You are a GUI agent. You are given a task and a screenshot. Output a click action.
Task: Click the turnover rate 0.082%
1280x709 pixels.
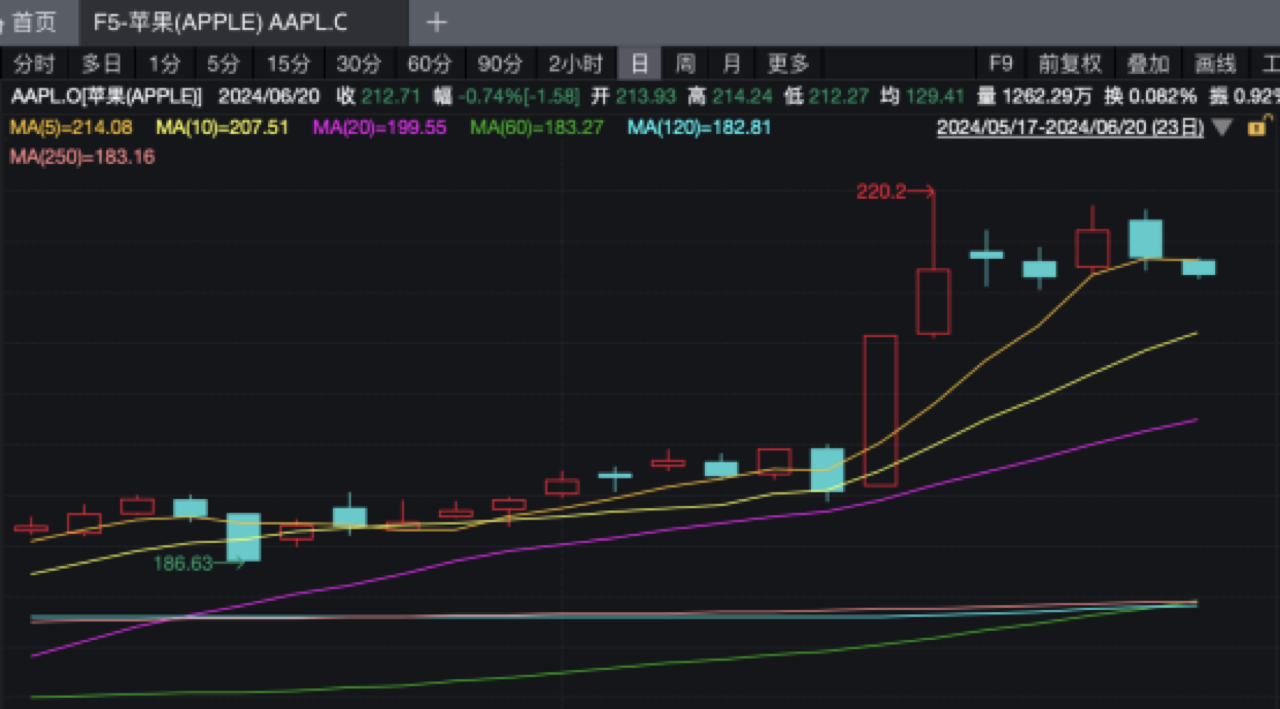1162,97
